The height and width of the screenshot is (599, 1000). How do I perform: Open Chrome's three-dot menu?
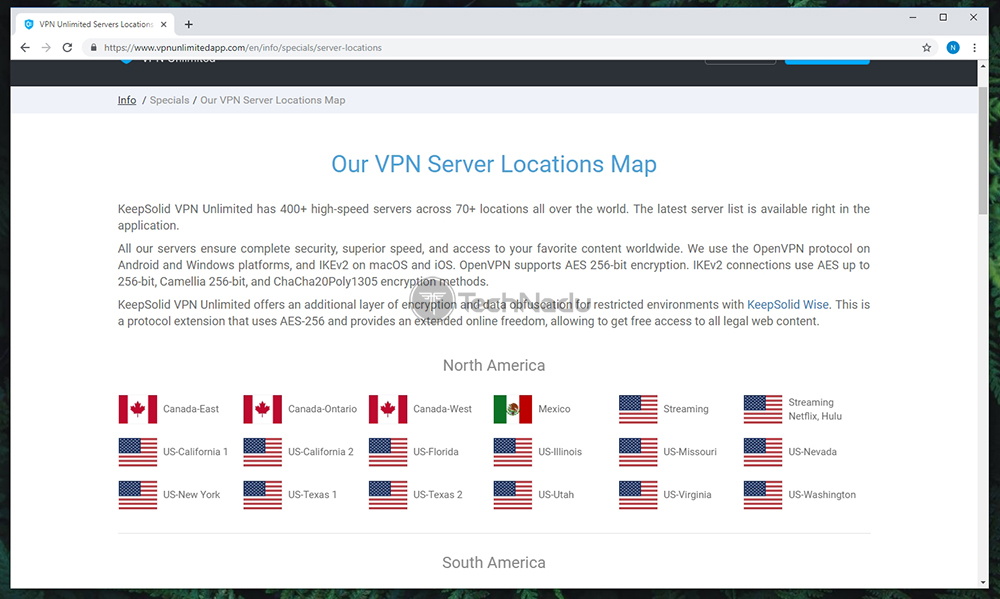974,47
